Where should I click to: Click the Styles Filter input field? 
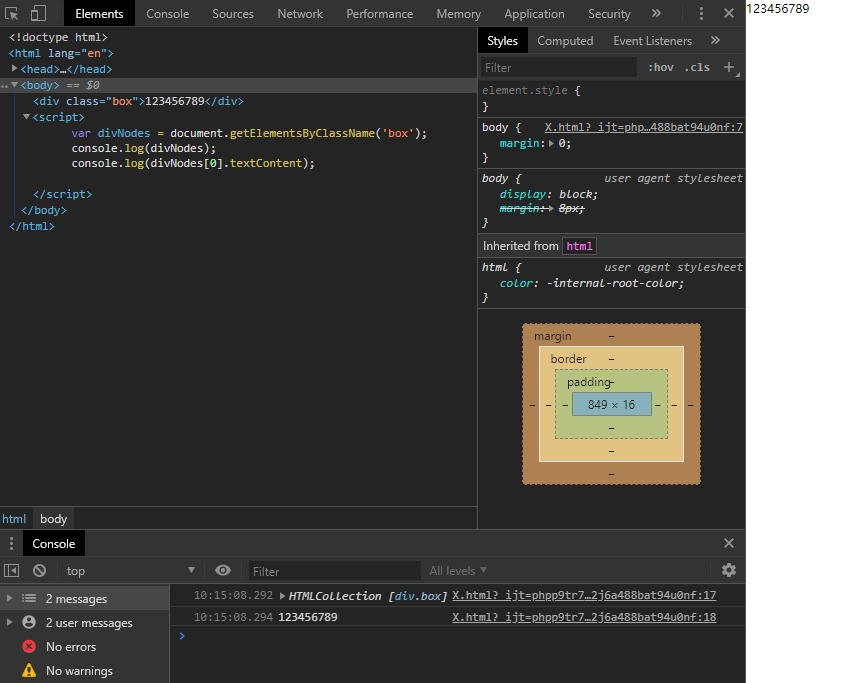click(x=559, y=68)
